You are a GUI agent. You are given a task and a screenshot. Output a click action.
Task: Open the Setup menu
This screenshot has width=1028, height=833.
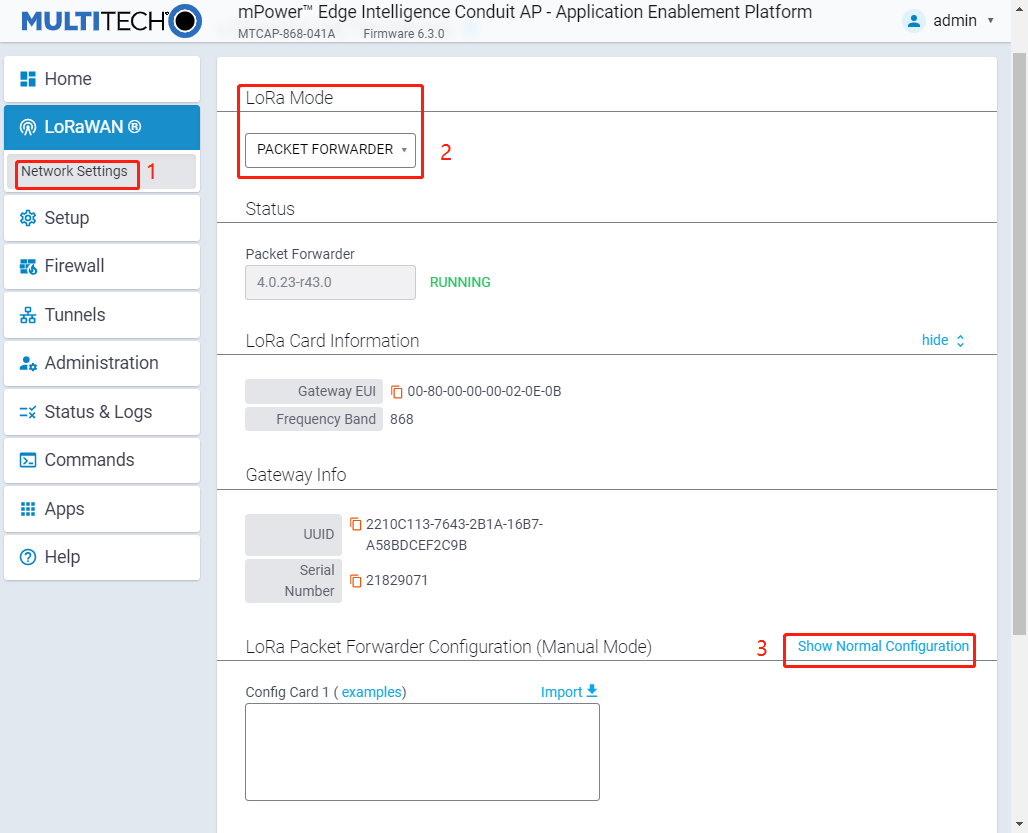102,218
